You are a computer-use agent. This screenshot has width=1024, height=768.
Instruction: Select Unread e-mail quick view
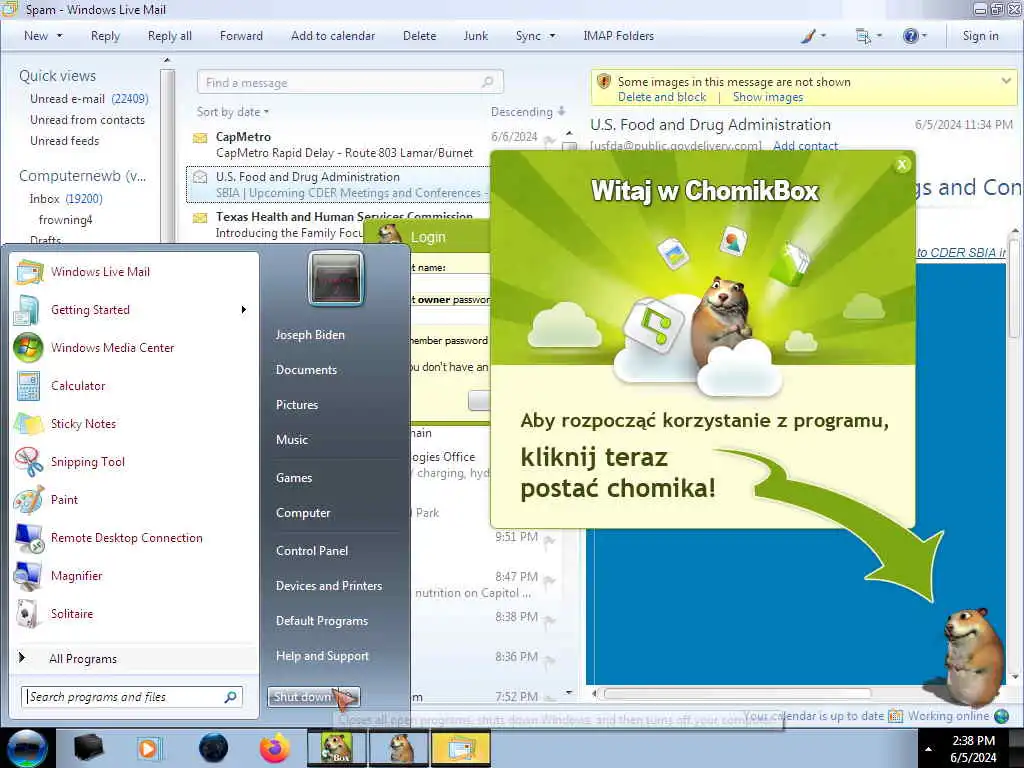[89, 99]
